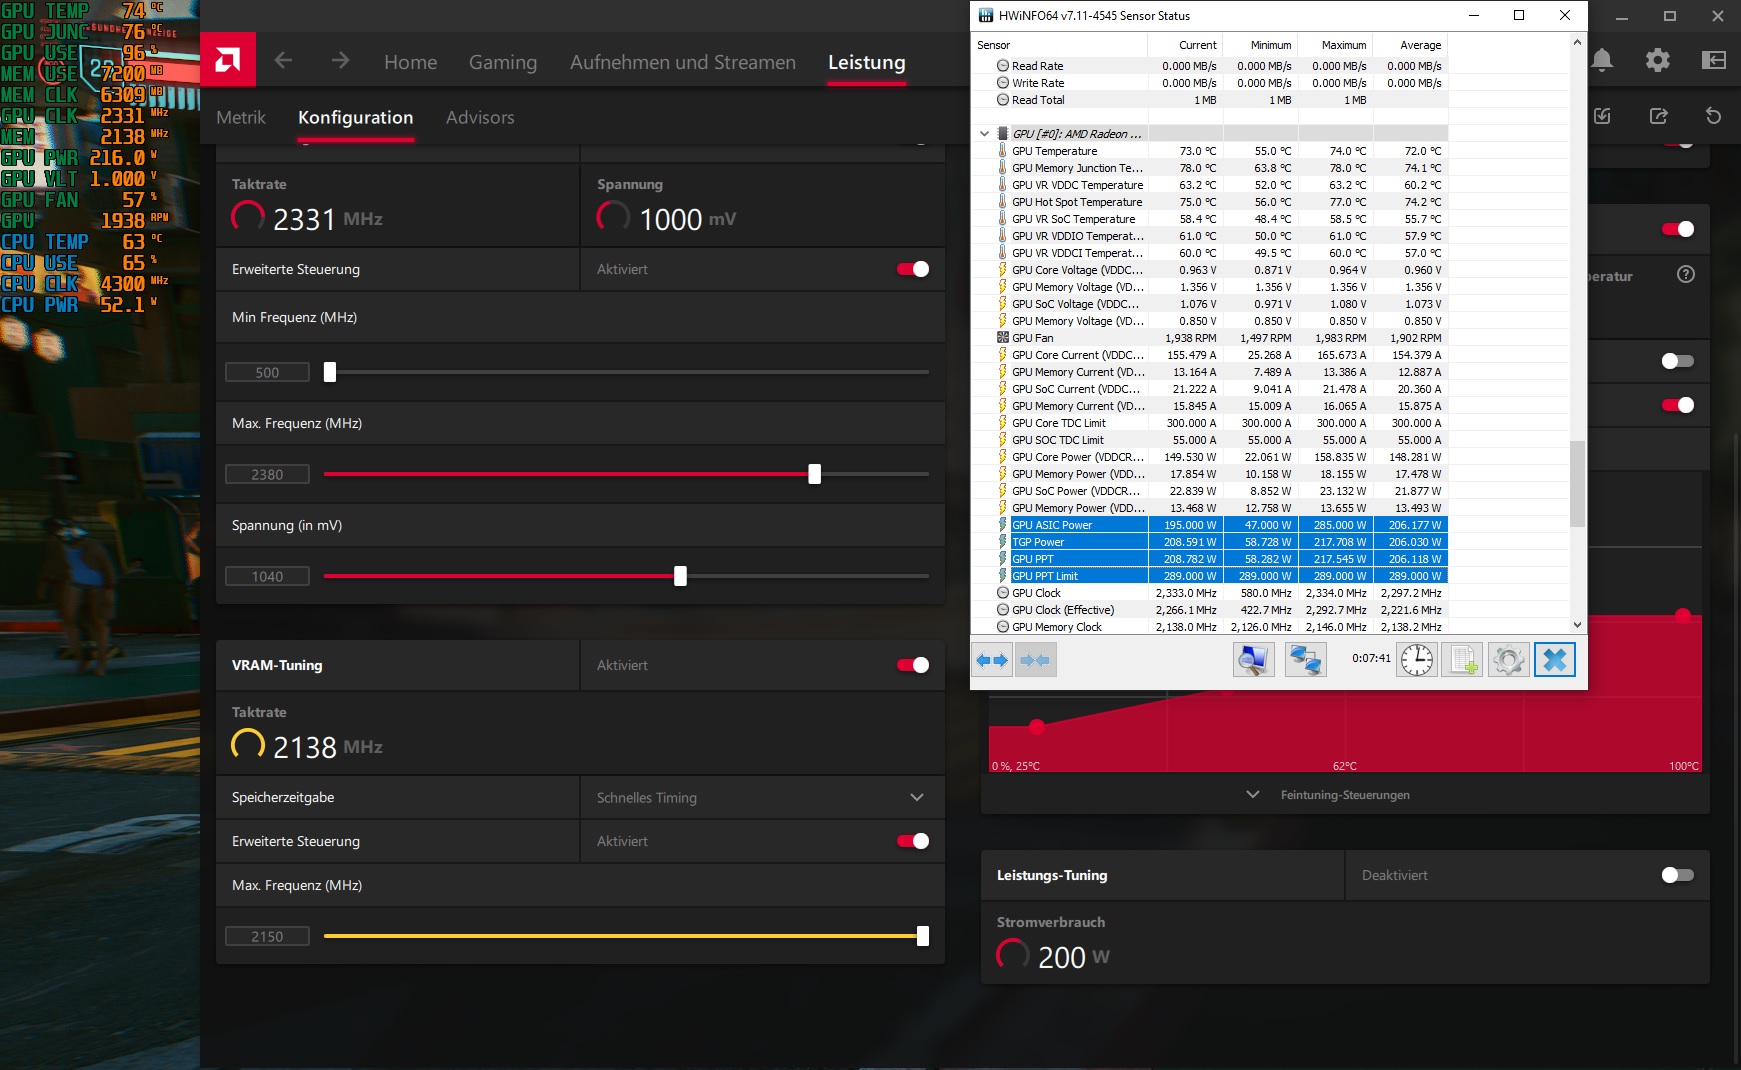The image size is (1741, 1070).
Task: Click the VRAM Max. Frequenz yellow slider handle
Action: pos(923,936)
